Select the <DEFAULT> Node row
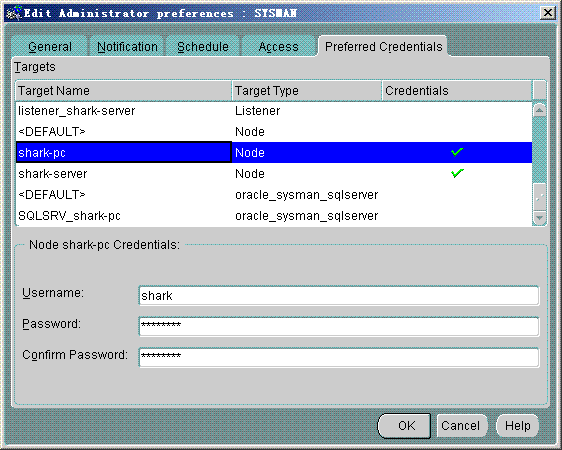This screenshot has height=450, width=562. click(x=274, y=131)
